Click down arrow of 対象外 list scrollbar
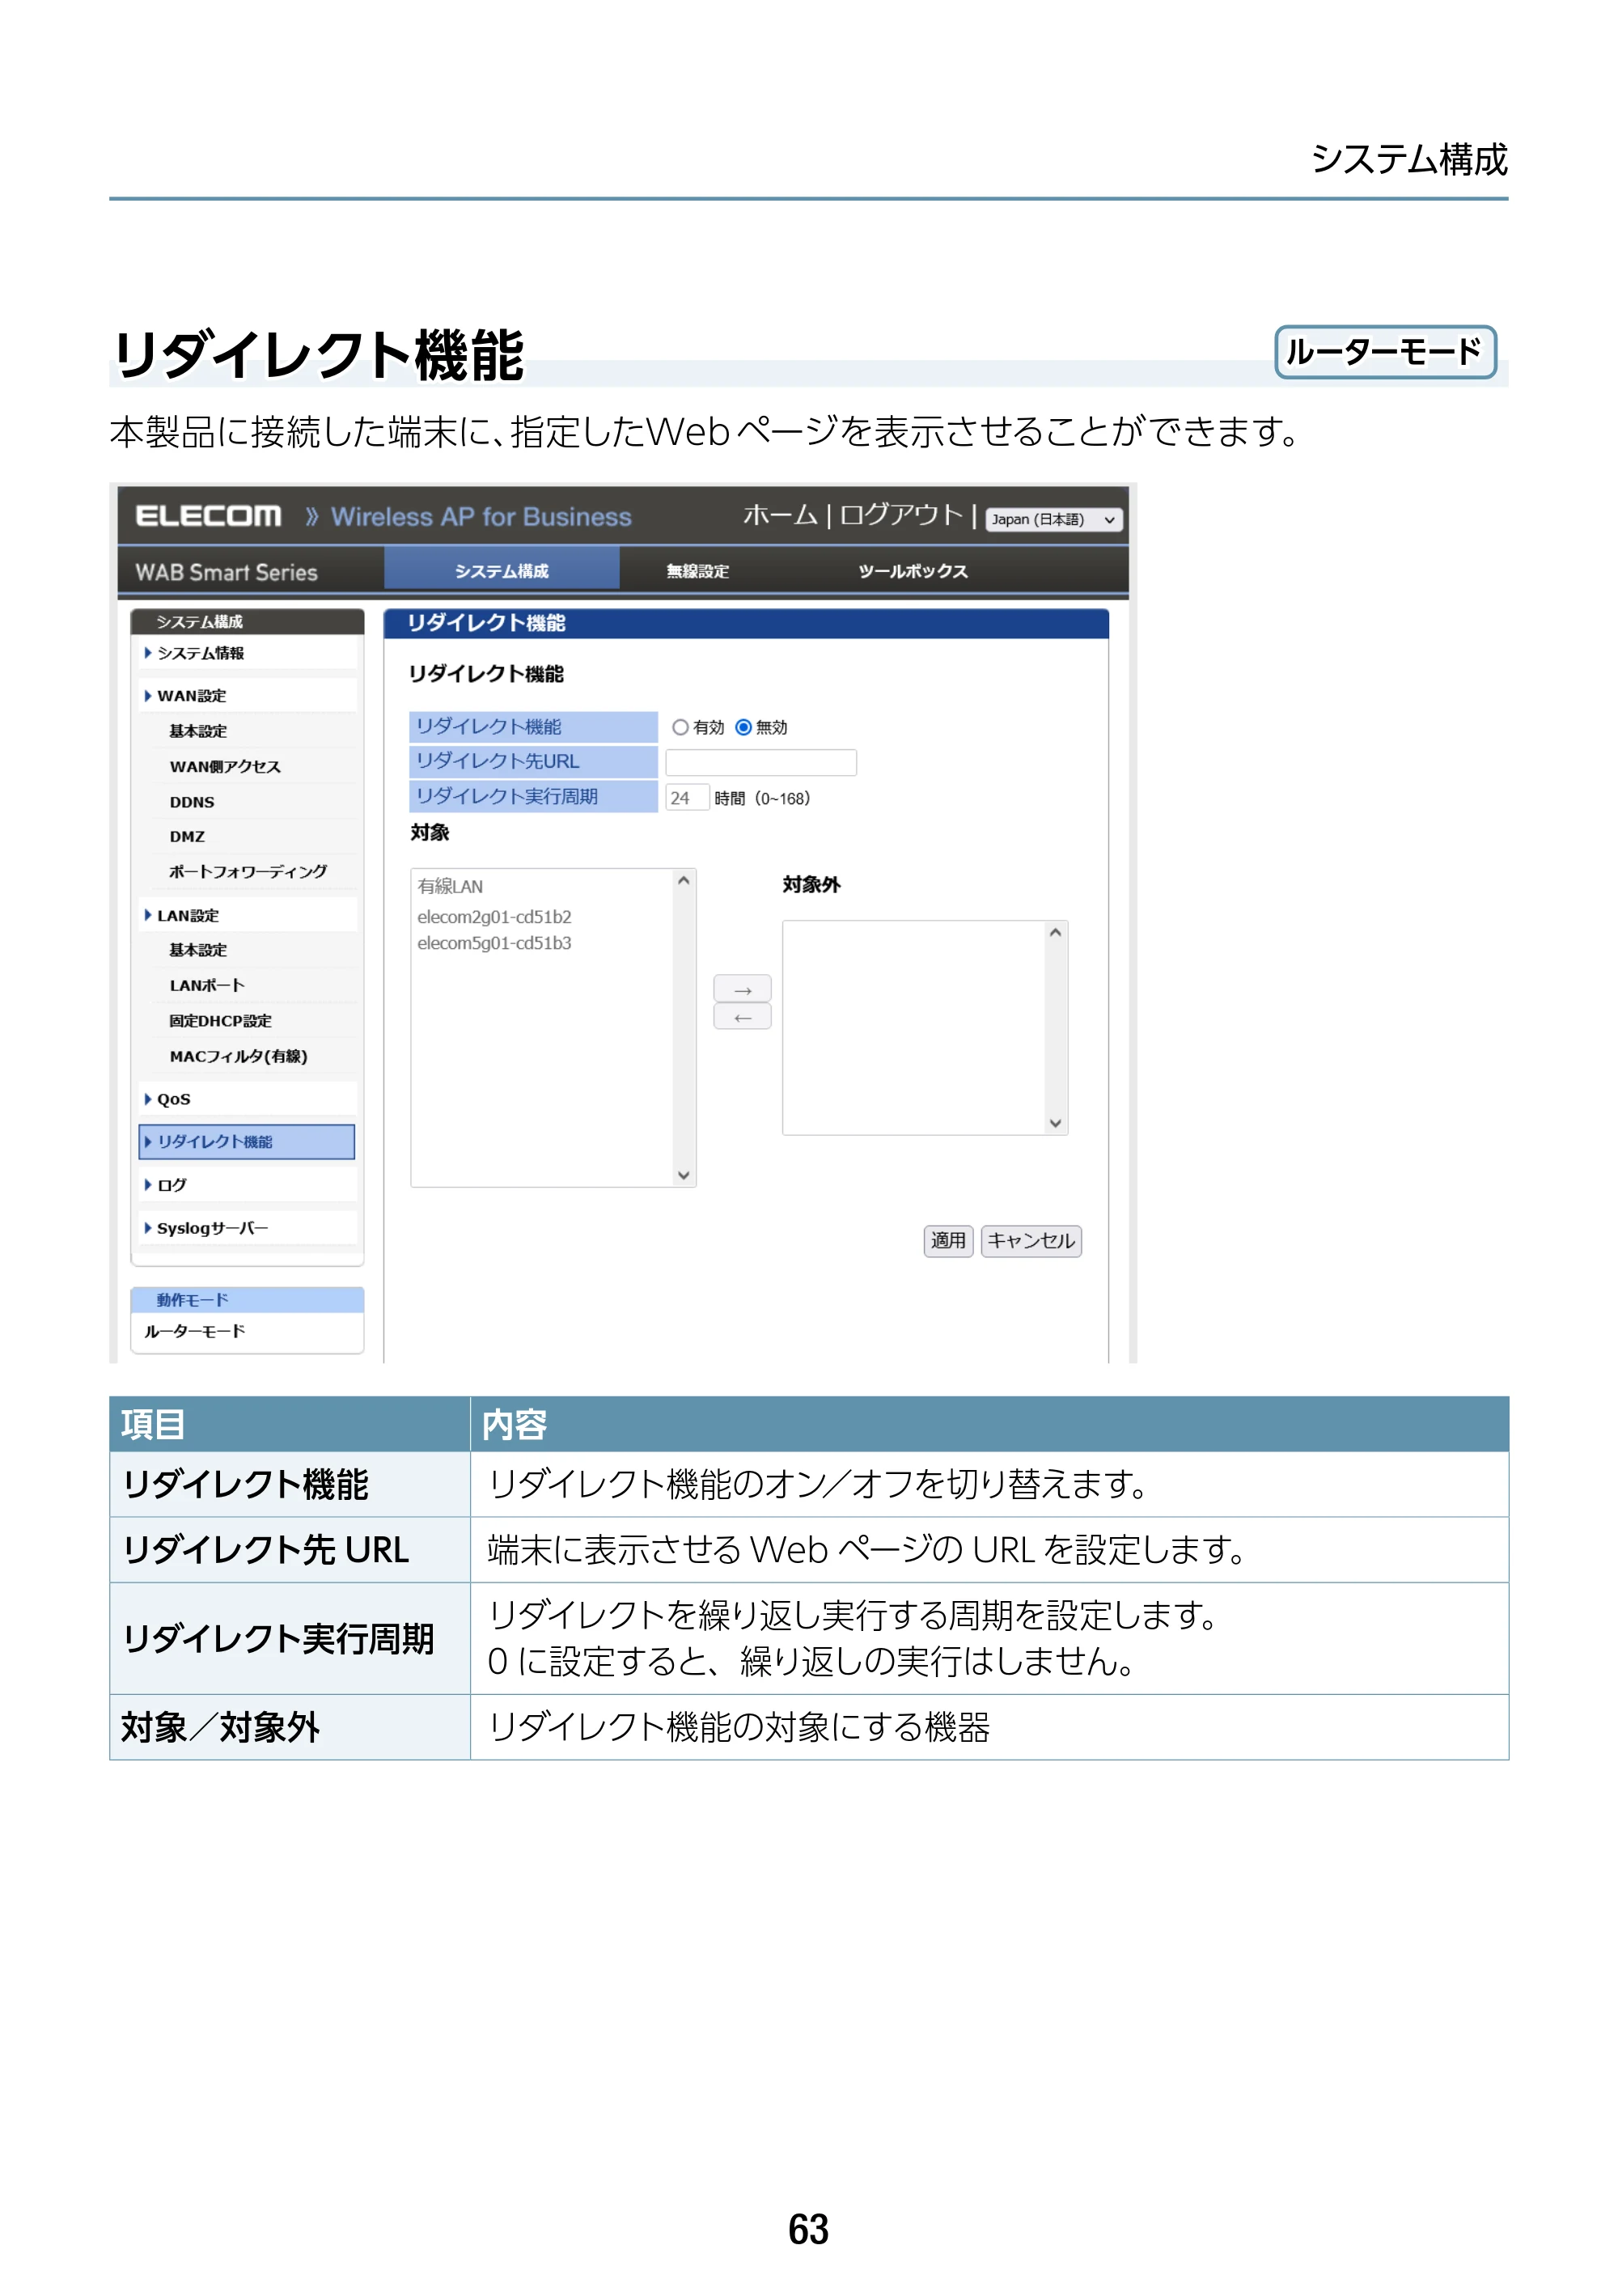 tap(1055, 1123)
